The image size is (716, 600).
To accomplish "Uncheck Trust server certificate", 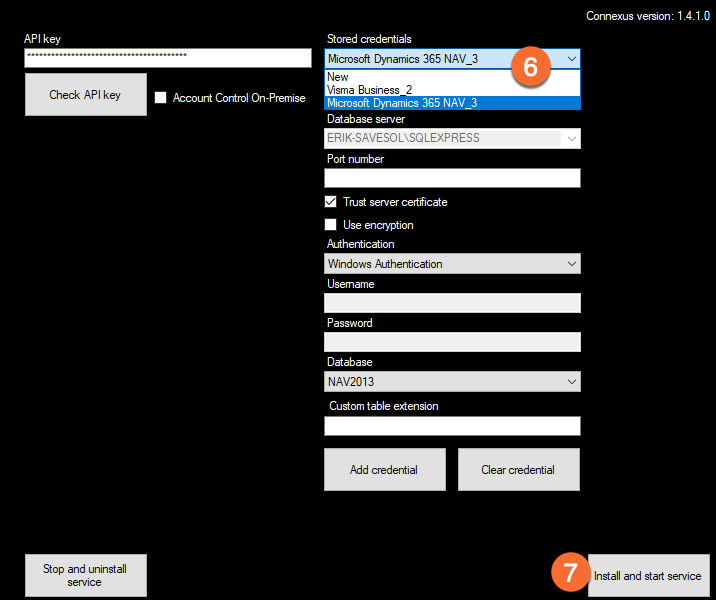I will [331, 202].
